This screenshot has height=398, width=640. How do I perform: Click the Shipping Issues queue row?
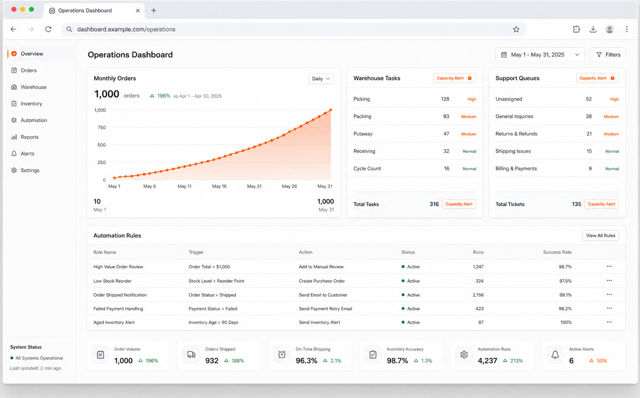coord(557,151)
